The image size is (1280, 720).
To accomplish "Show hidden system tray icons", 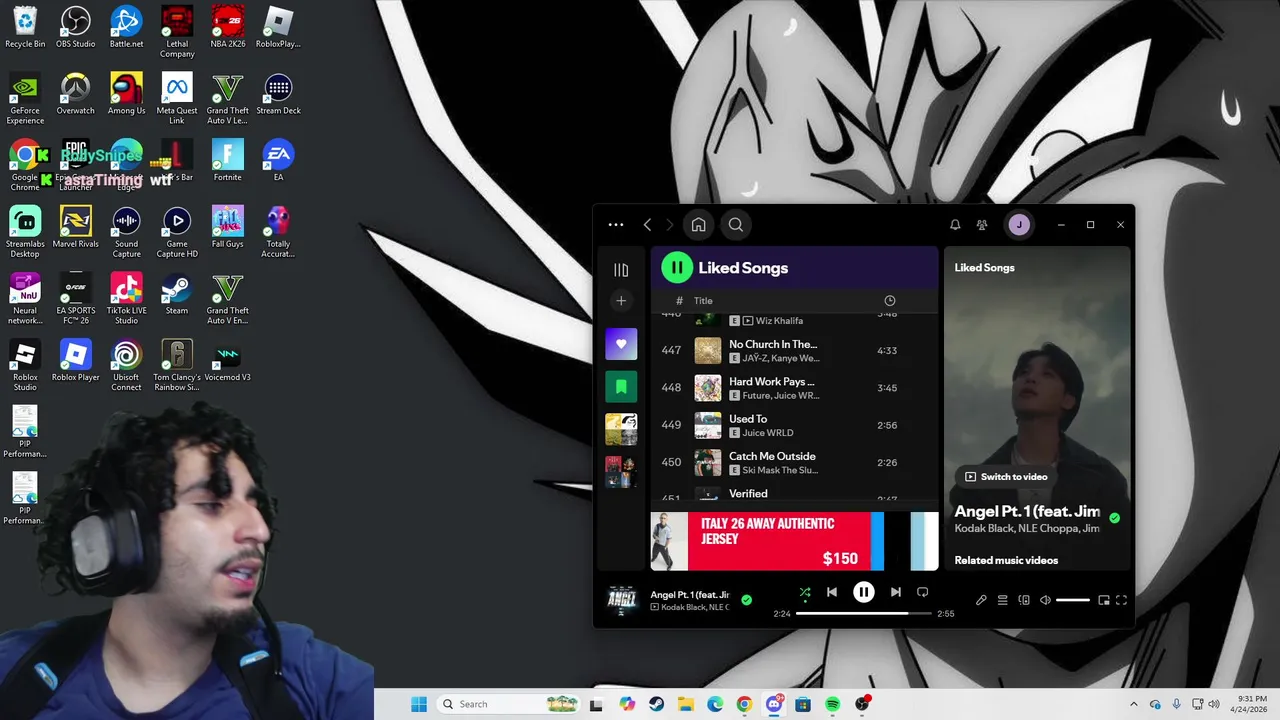I will click(x=1133, y=704).
